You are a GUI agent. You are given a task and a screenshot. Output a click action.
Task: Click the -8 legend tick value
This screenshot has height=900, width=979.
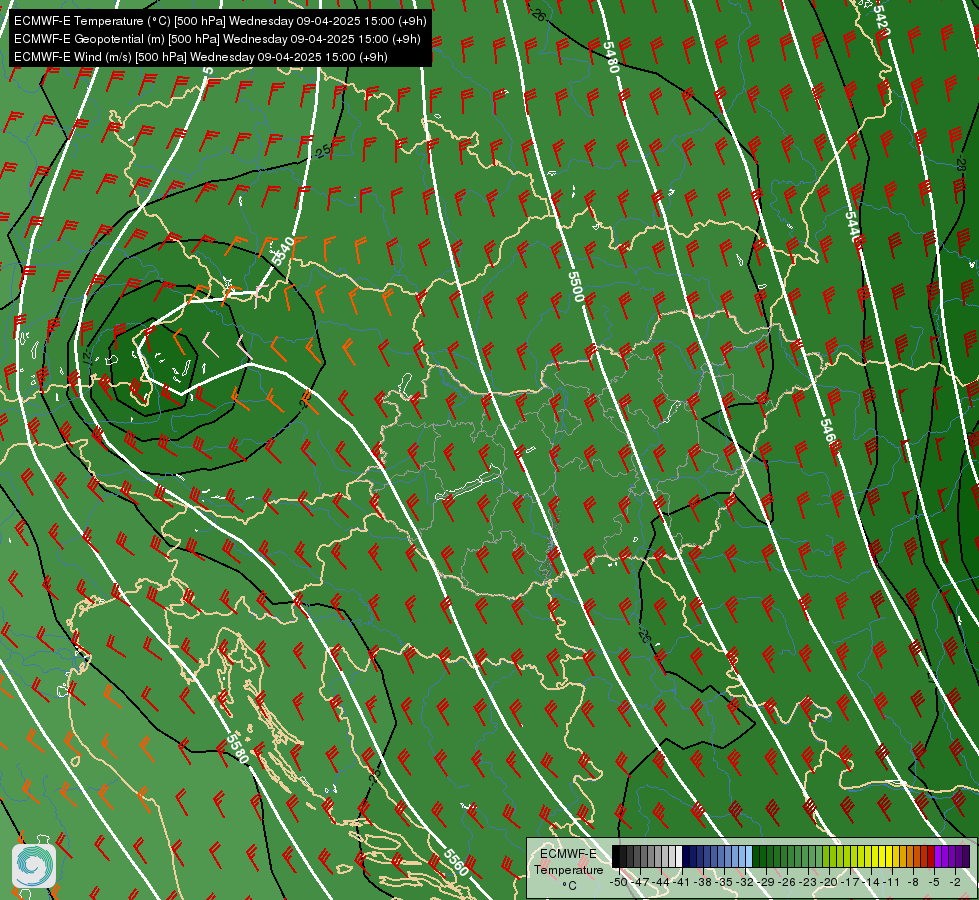913,882
